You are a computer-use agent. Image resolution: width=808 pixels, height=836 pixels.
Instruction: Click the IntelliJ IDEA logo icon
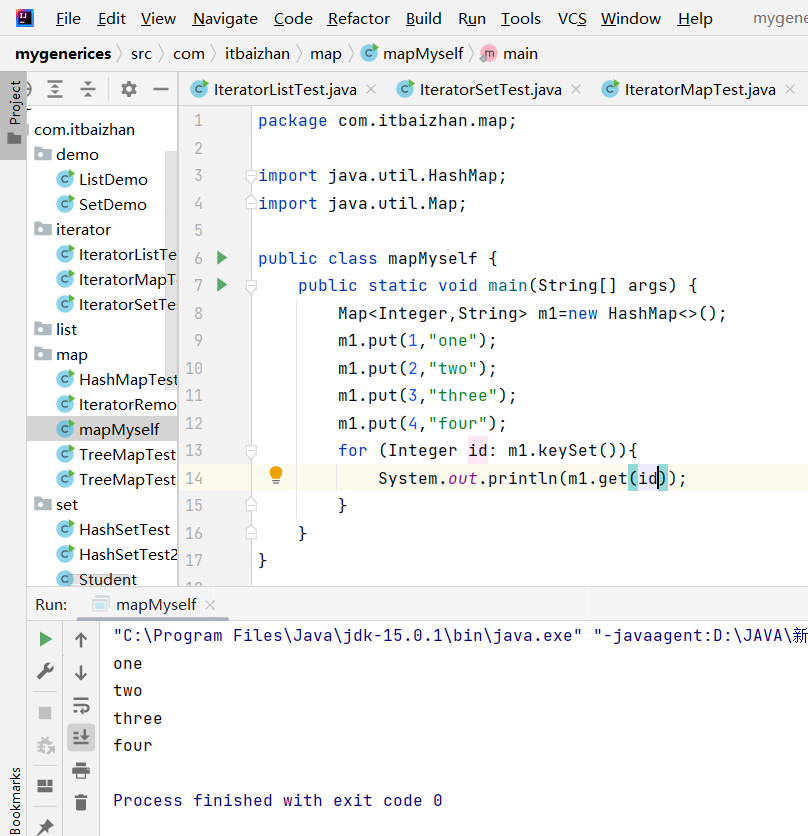click(25, 18)
